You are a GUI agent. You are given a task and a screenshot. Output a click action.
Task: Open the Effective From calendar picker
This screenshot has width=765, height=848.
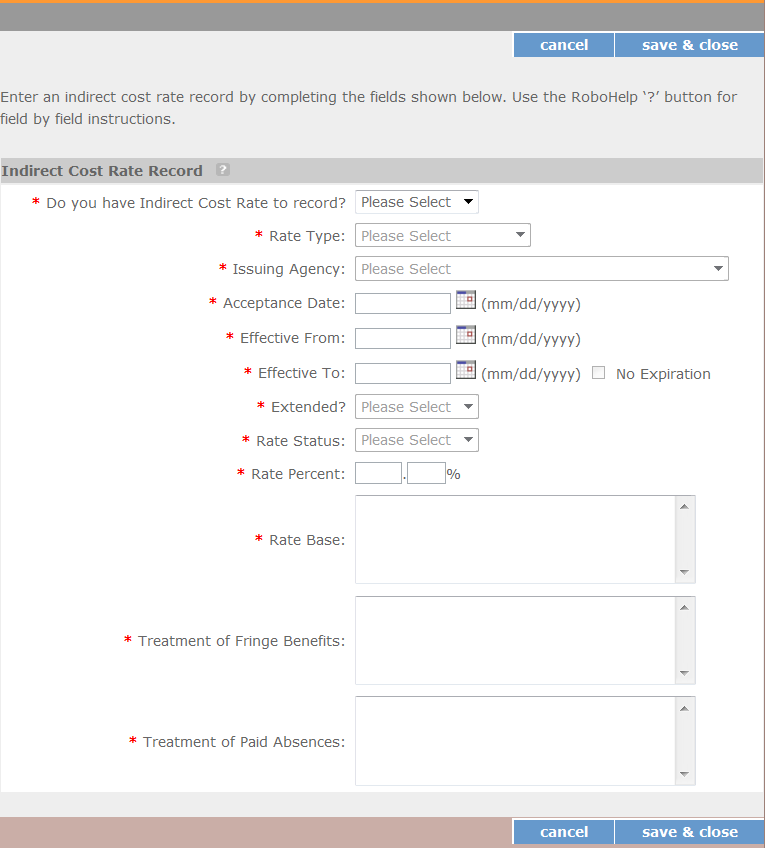pos(465,335)
